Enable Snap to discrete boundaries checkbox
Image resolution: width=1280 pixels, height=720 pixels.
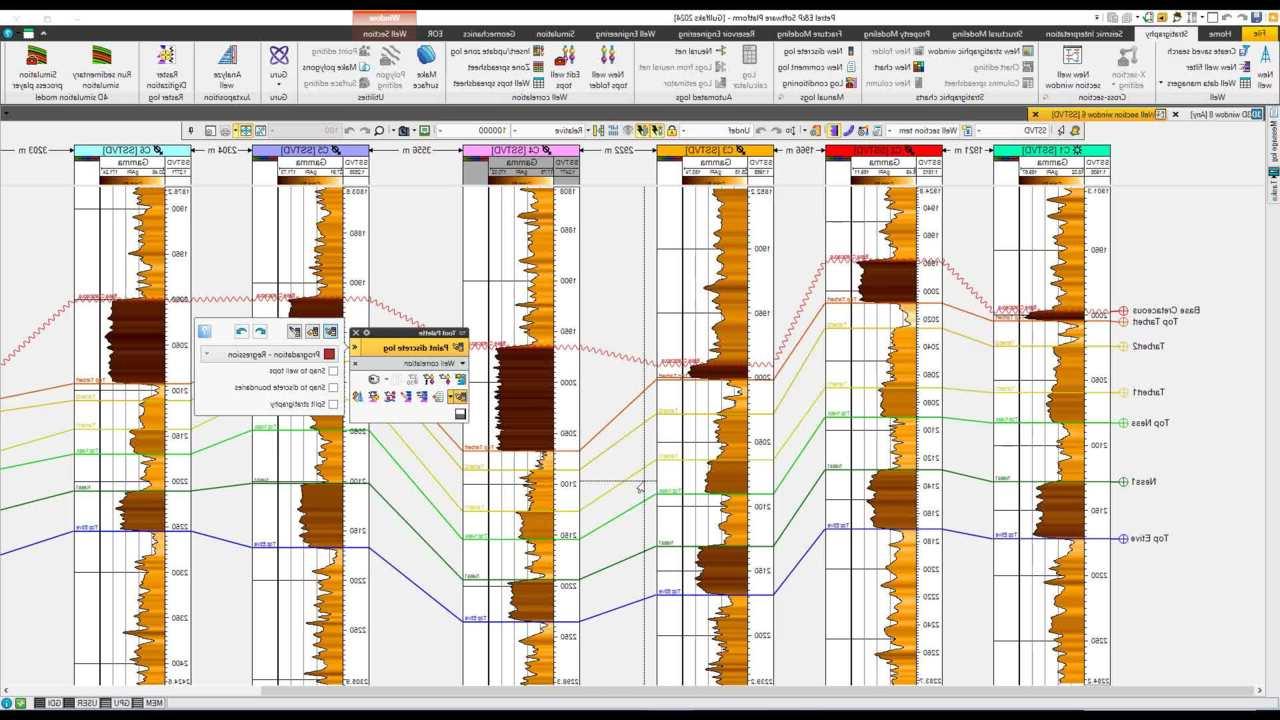(x=333, y=387)
